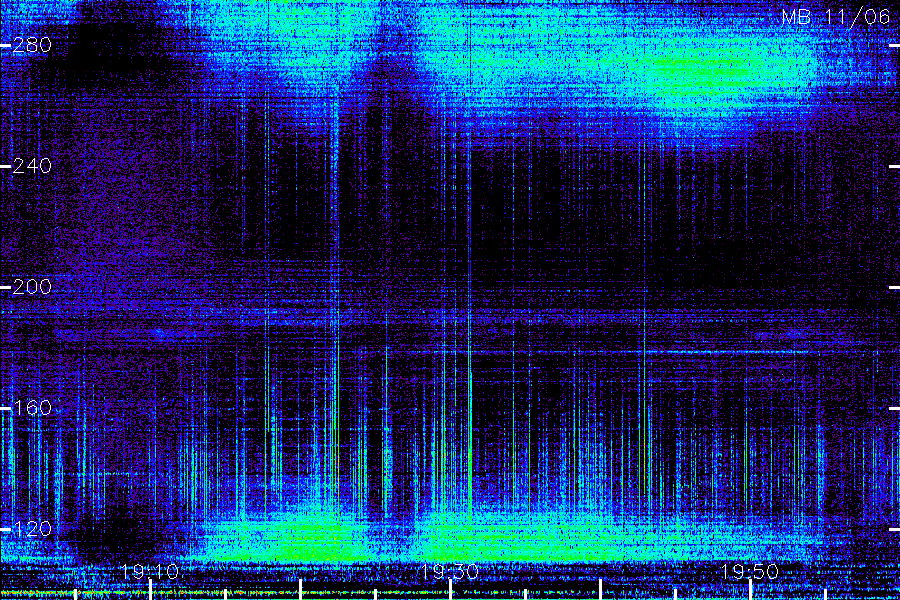
Task: Click the 200 frequency axis label
Action: coord(32,287)
